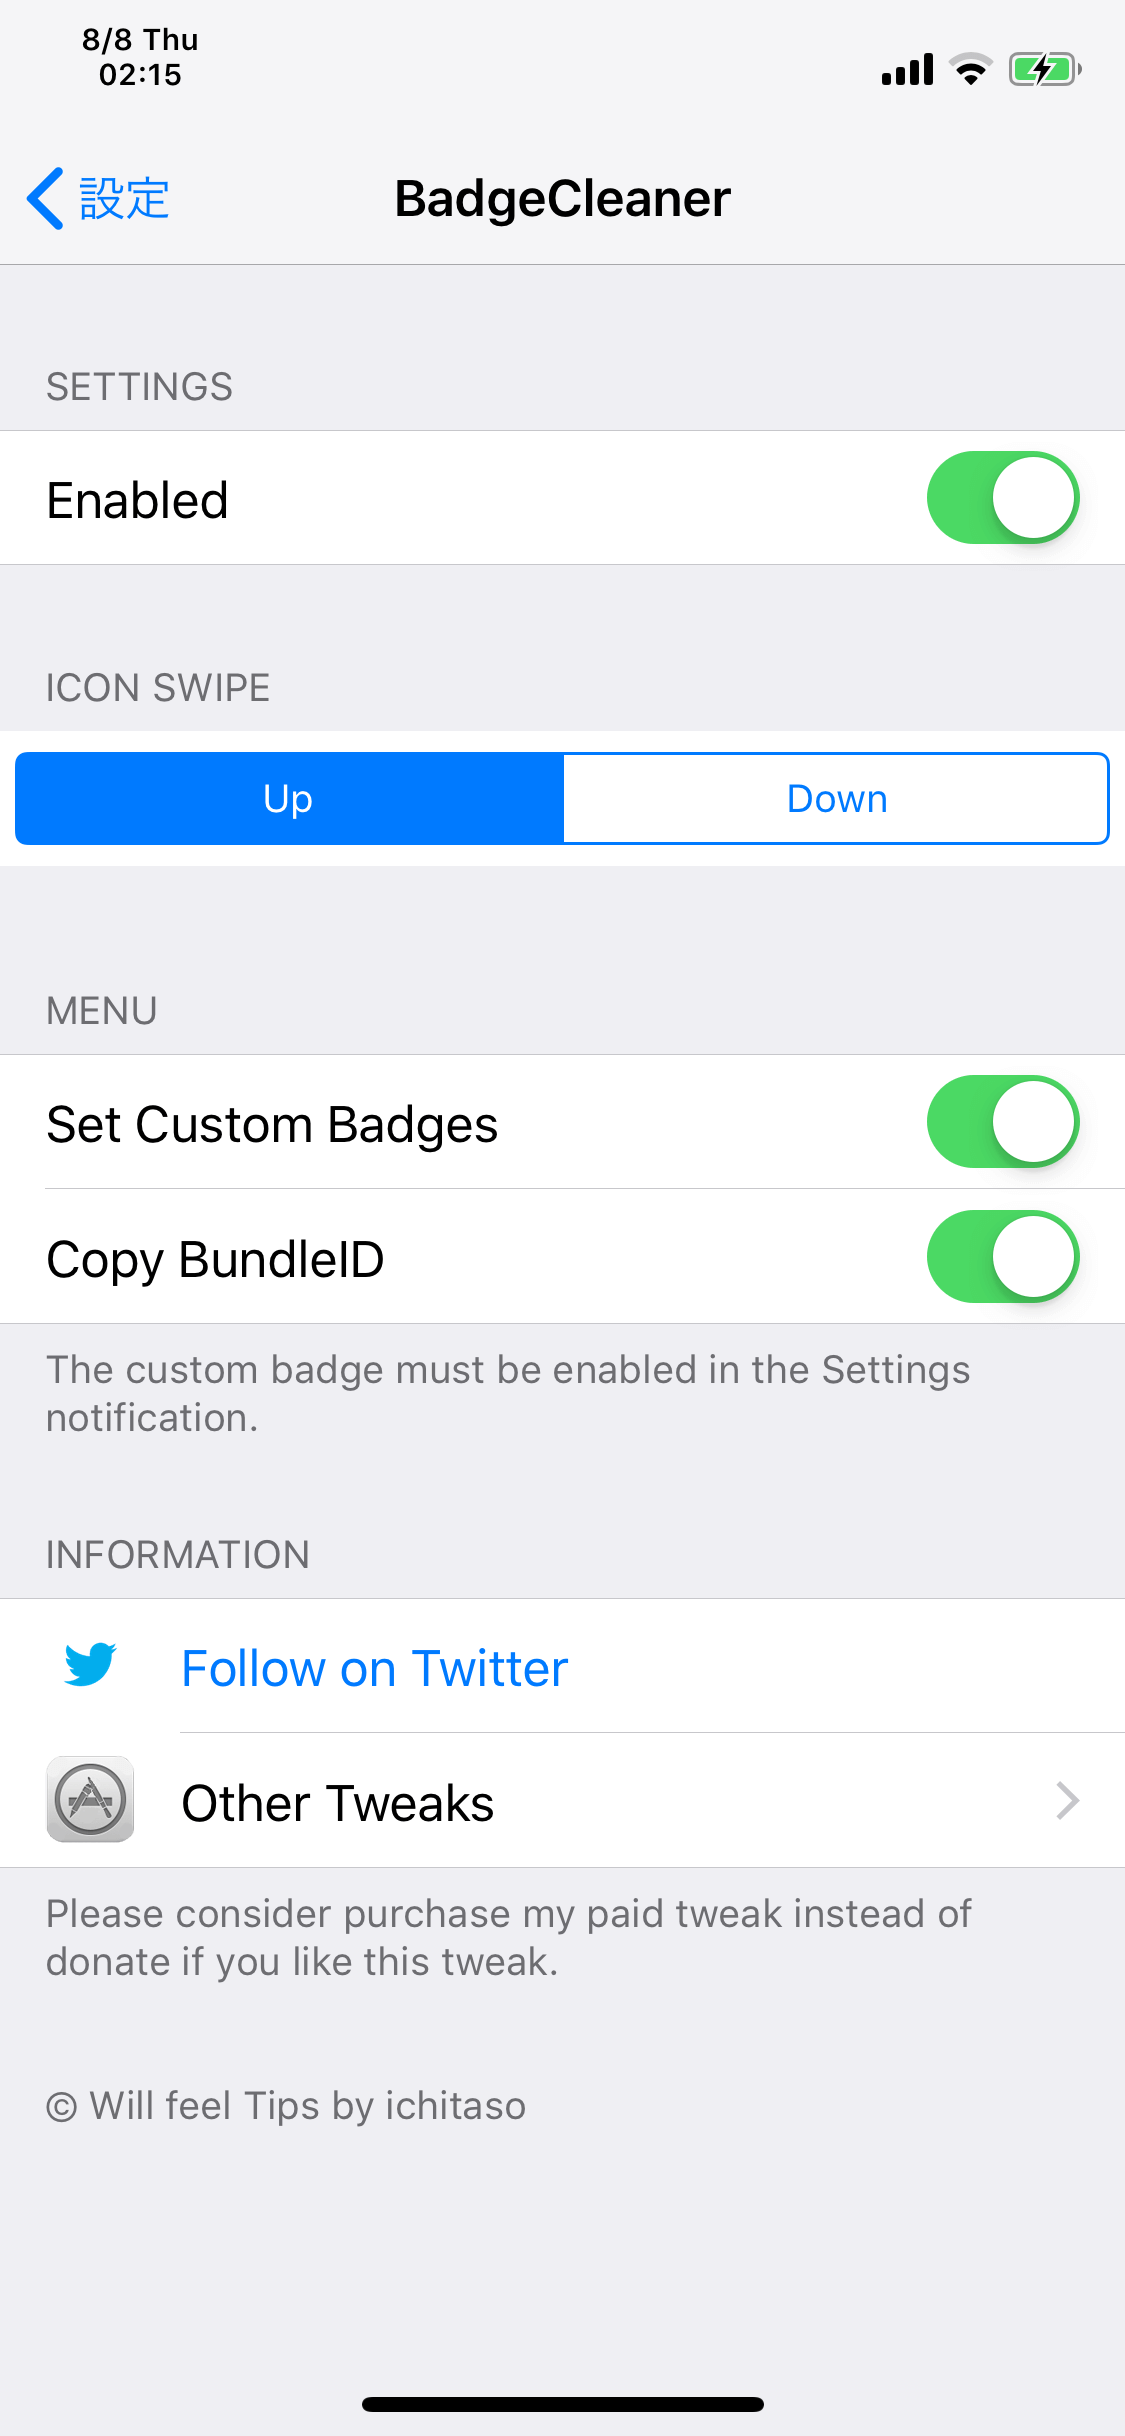The width and height of the screenshot is (1125, 2436).
Task: Select the Down swipe segment
Action: pos(836,798)
